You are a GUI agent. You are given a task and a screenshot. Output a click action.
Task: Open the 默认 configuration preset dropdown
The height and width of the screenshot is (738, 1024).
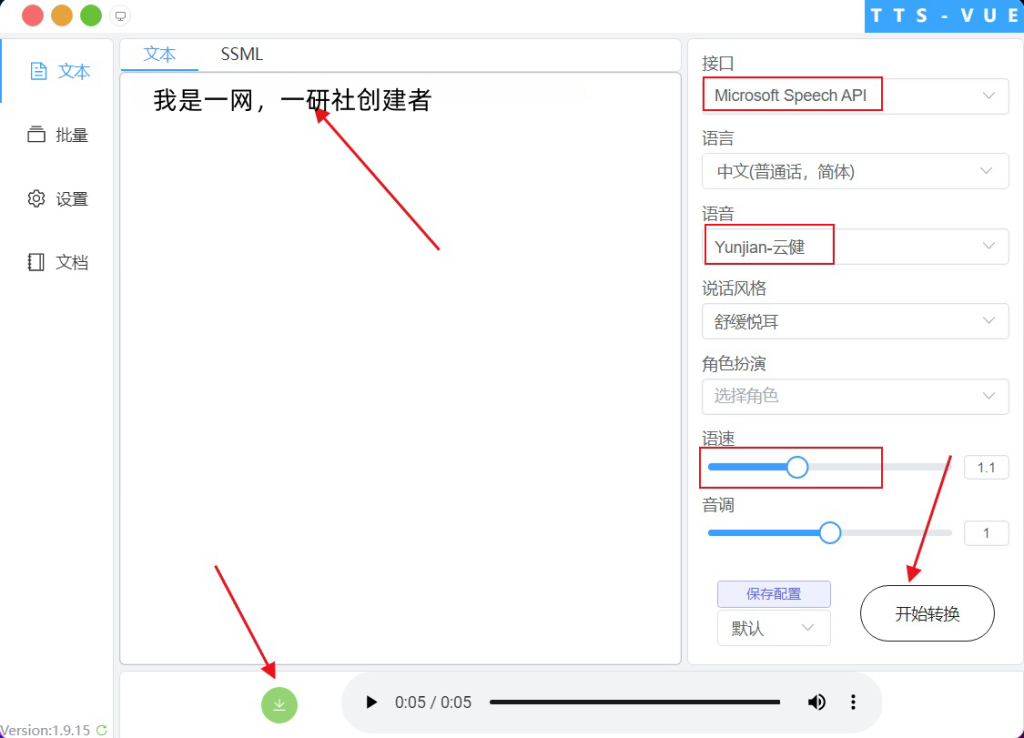773,628
